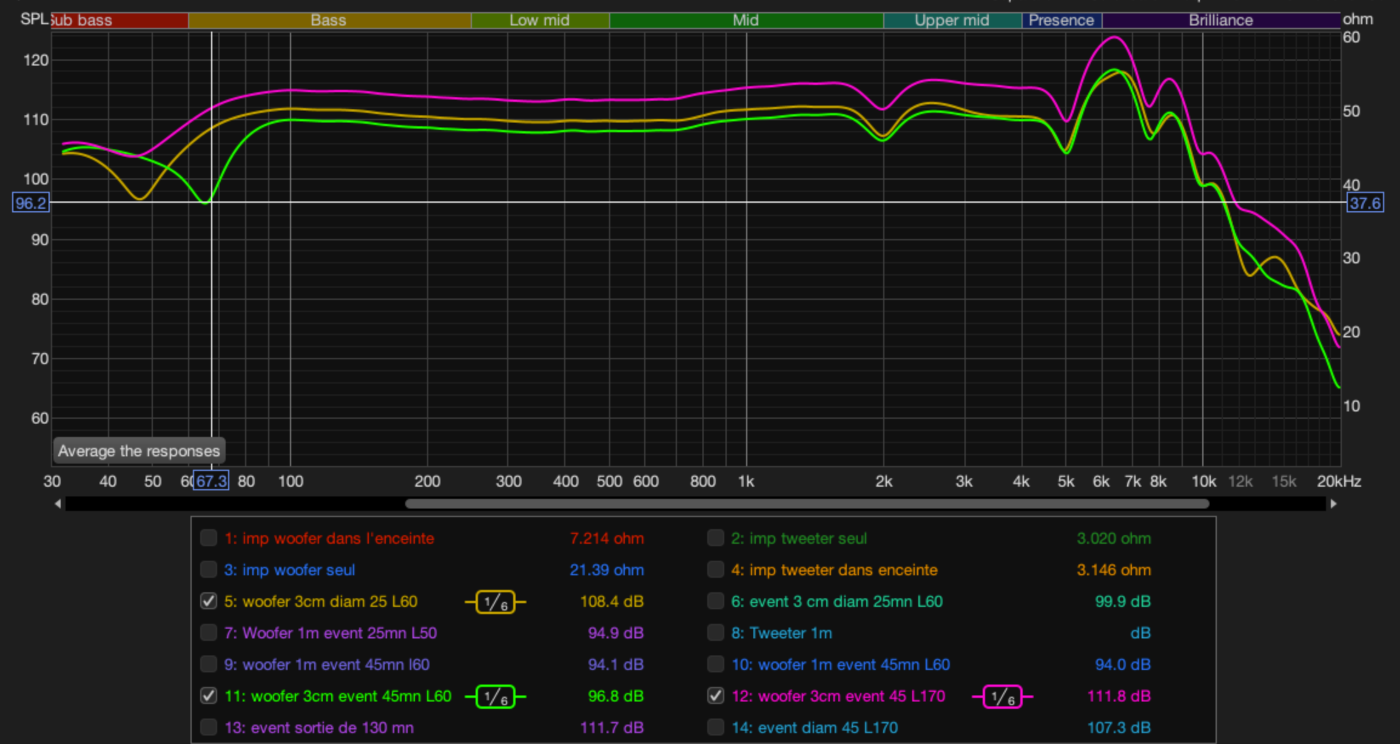1400x744 pixels.
Task: Tick the checkbox for 3: imp woofer seul
Action: tap(208, 570)
